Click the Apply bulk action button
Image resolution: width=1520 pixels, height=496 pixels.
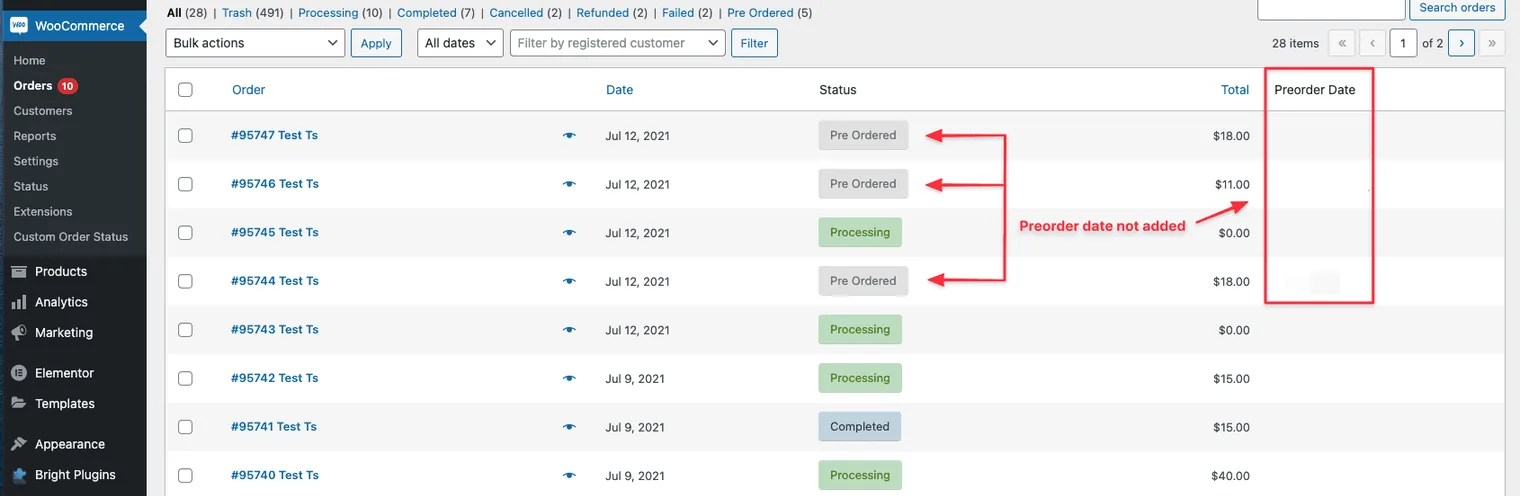click(x=376, y=43)
